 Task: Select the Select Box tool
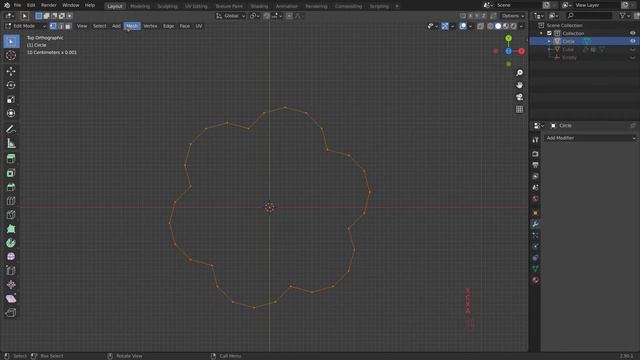click(11, 42)
